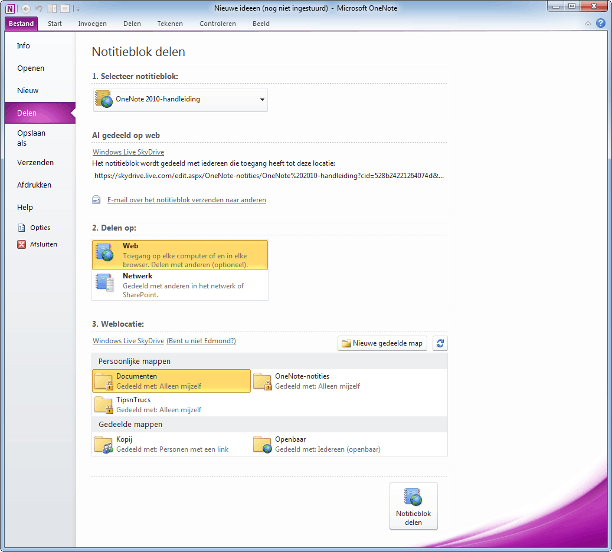Click the OneNote-notities locked folder icon
612x552 pixels.
coord(262,381)
